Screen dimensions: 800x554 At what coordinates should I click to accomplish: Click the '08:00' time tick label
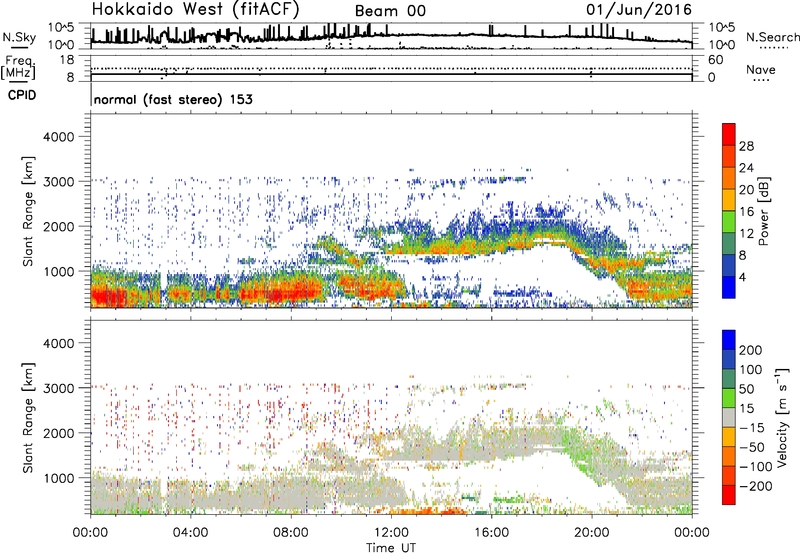pyautogui.click(x=291, y=533)
